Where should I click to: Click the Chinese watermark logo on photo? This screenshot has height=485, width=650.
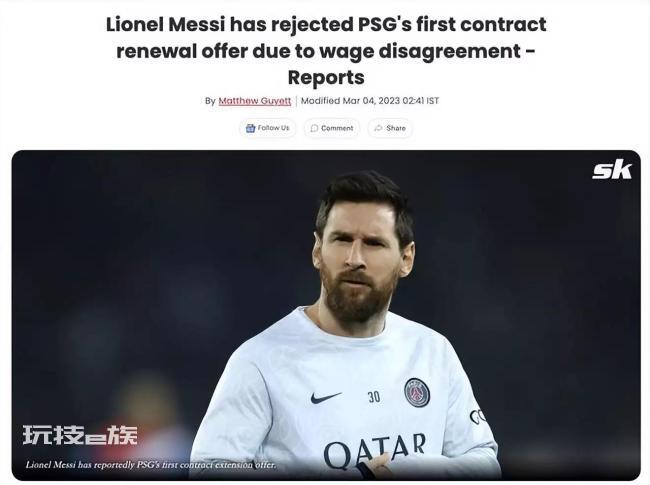click(x=80, y=435)
